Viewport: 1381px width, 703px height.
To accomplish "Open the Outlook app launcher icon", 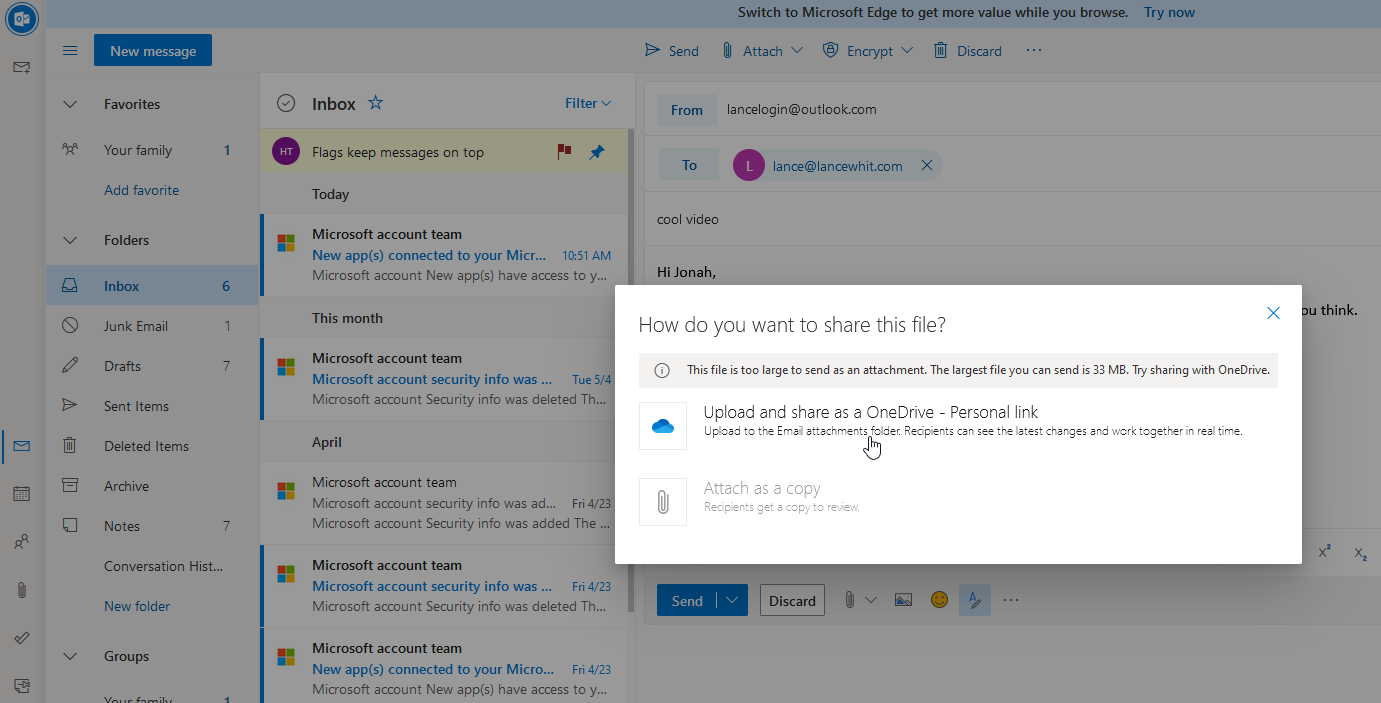I will click(x=22, y=19).
